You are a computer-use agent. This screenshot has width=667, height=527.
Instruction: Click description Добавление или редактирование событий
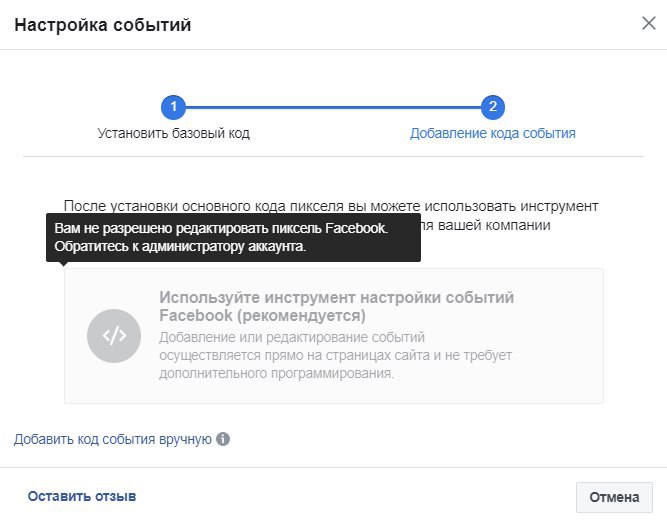(x=335, y=355)
